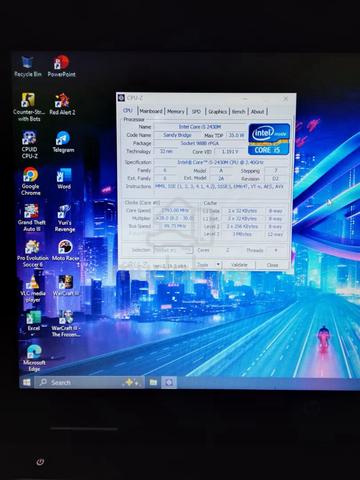Launch WarCraft III The Frozen Throne shortcut

click(x=66, y=323)
